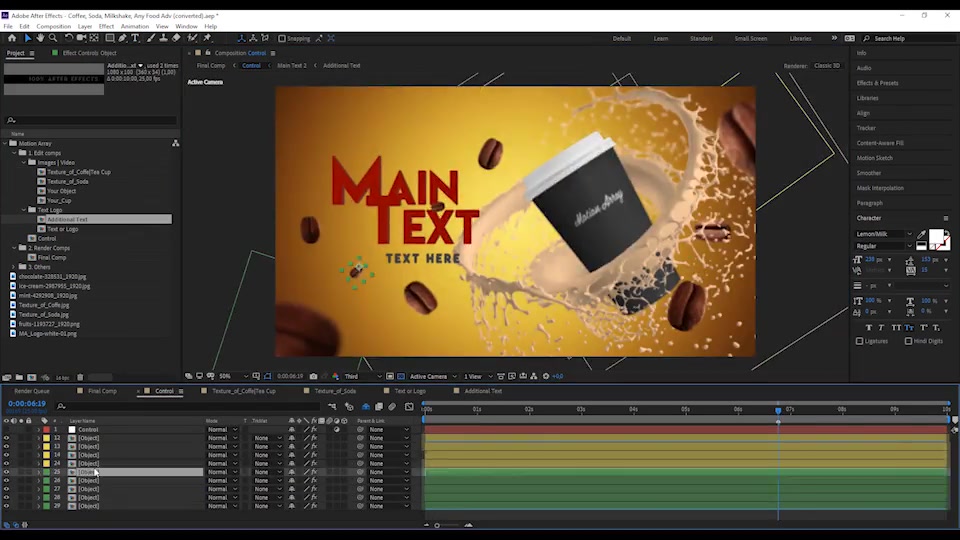The width and height of the screenshot is (960, 540).
Task: Open the Composition menu
Action: pos(53,26)
